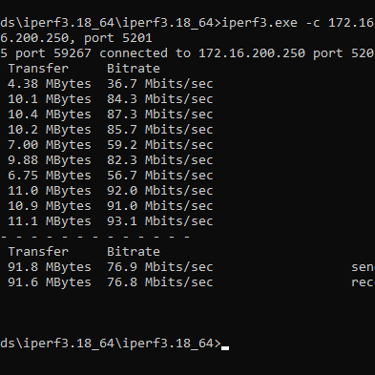
Task: Select the 92.0 Mbits/sec bitrate value
Action: pos(160,190)
